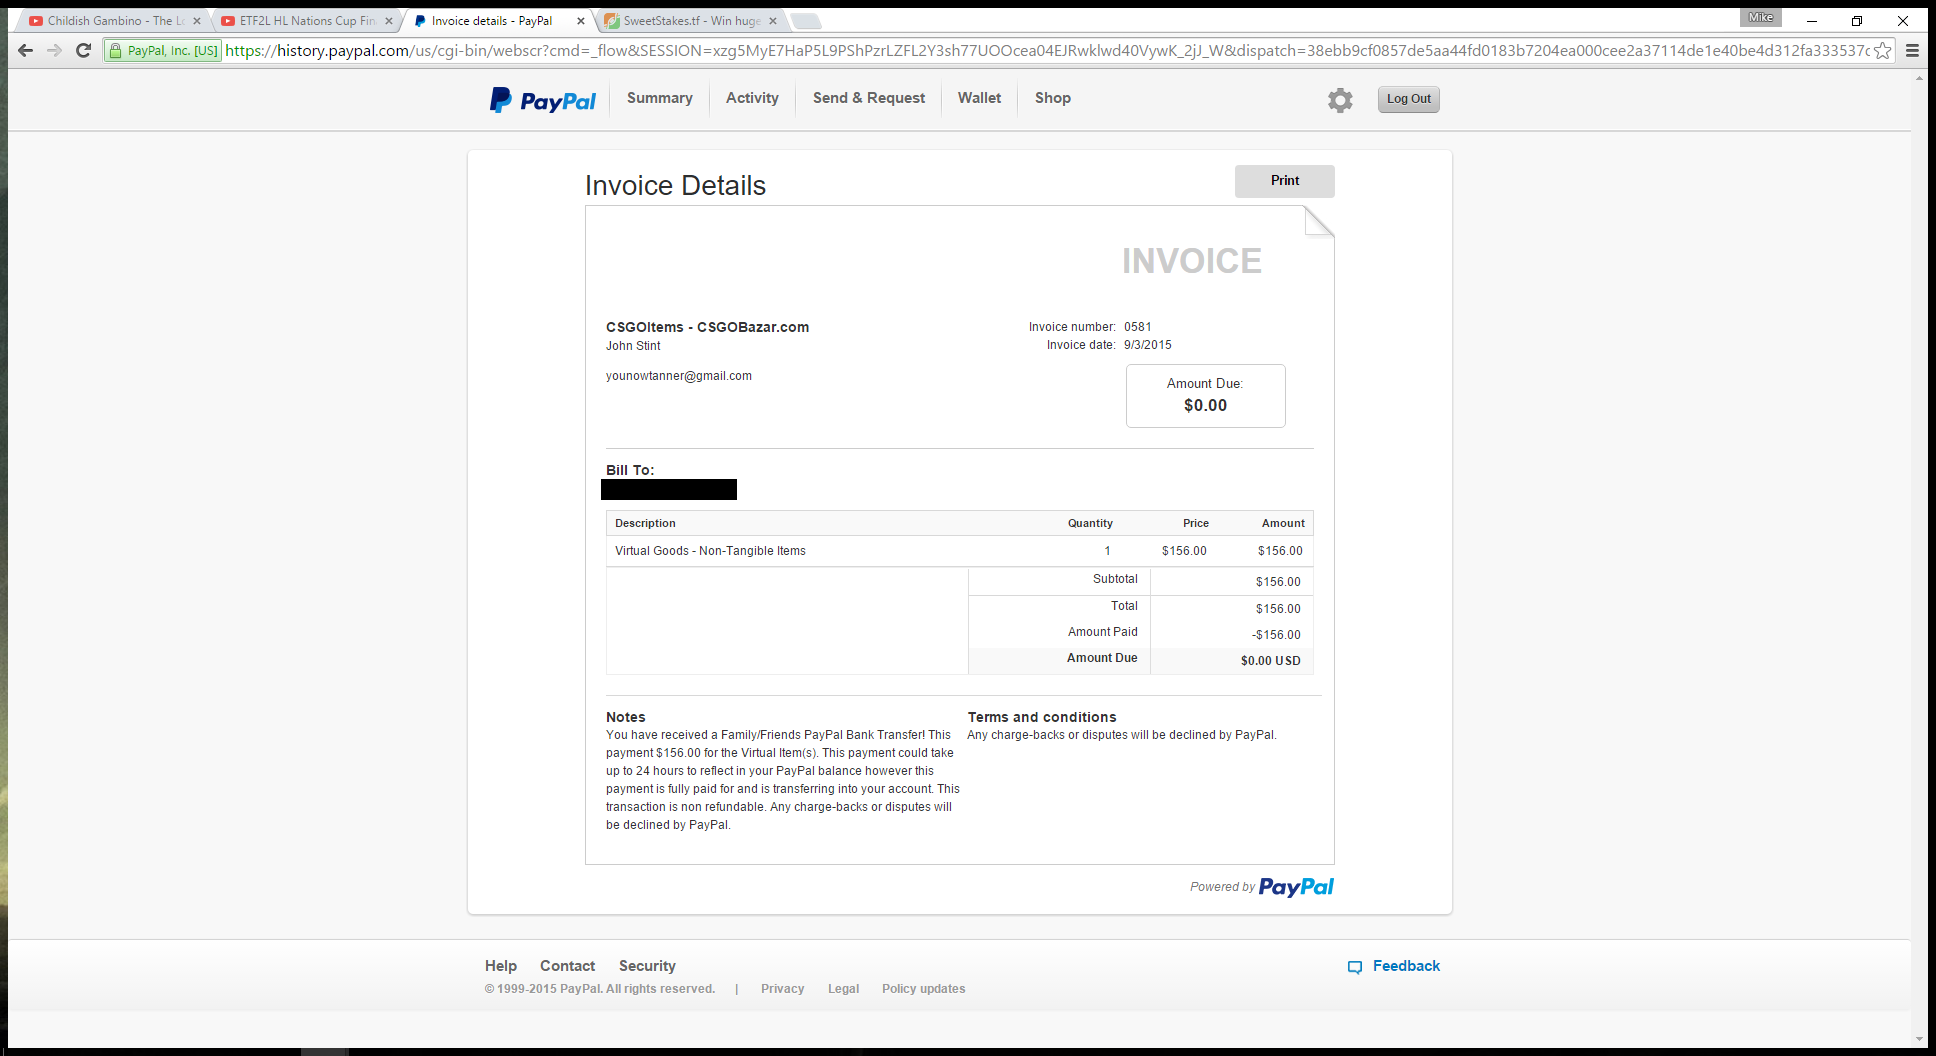Image resolution: width=1936 pixels, height=1056 pixels.
Task: Click the Feedback speech bubble icon
Action: [x=1355, y=967]
